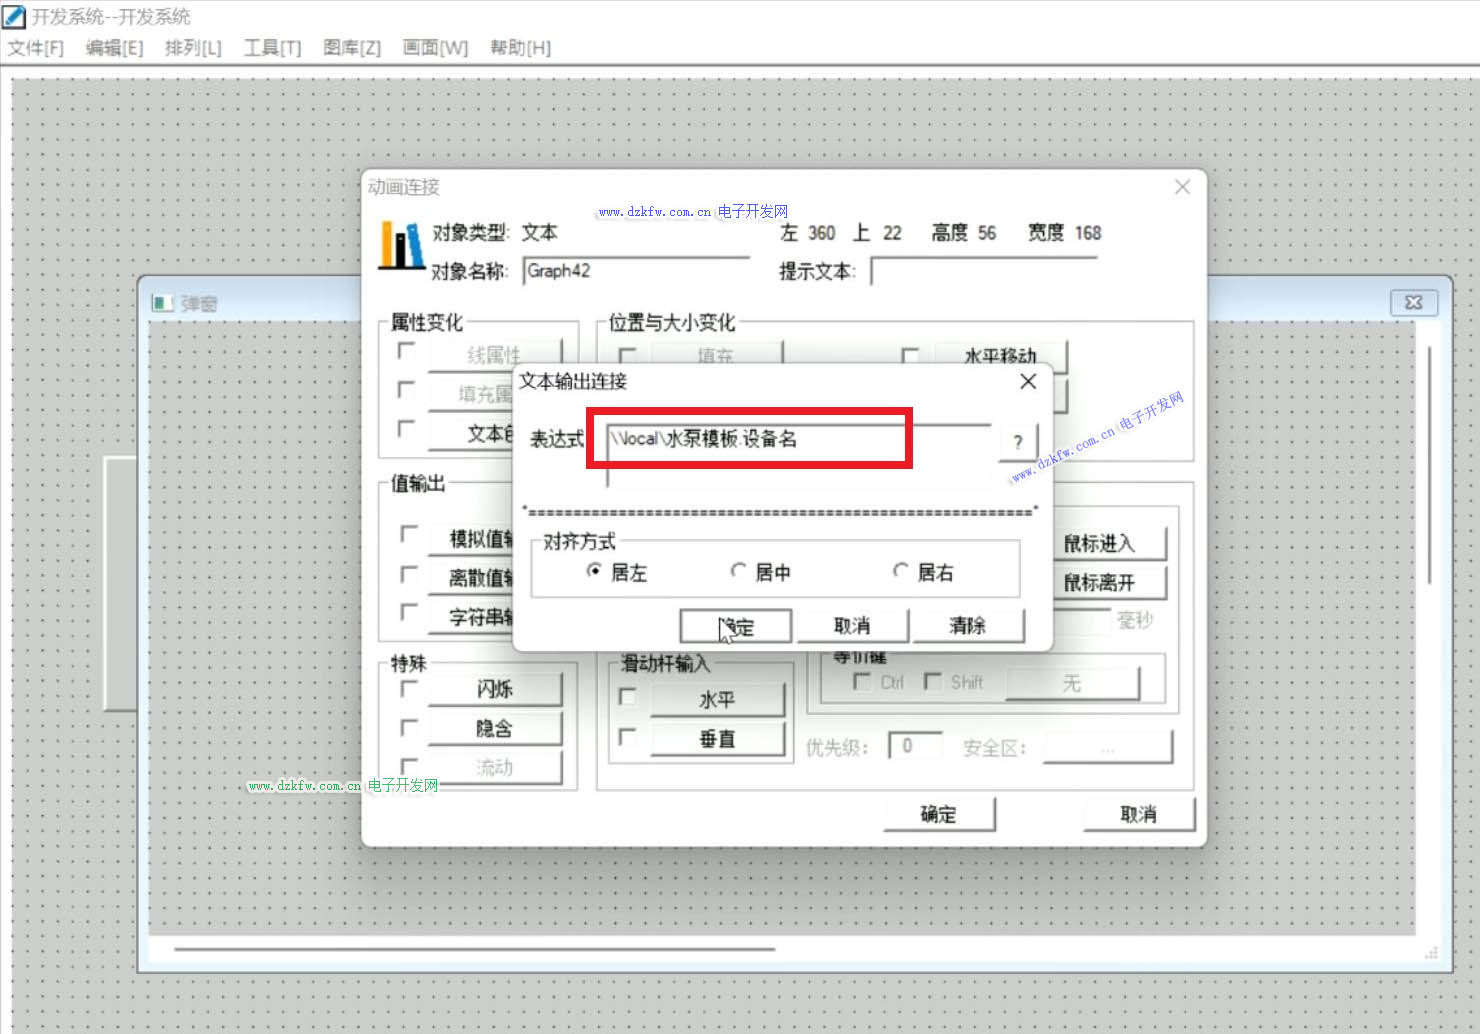
Task: Open the 文件[F] menu
Action: click(36, 48)
